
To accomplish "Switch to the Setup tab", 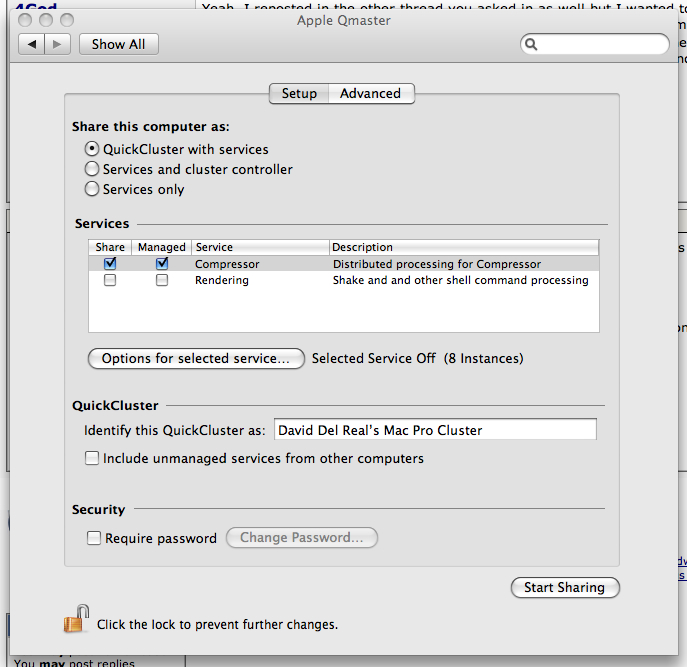I will [x=299, y=93].
